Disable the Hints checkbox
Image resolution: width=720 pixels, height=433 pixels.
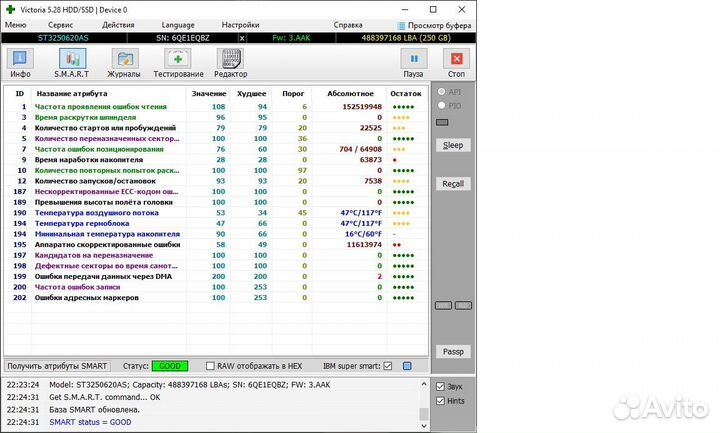(441, 400)
